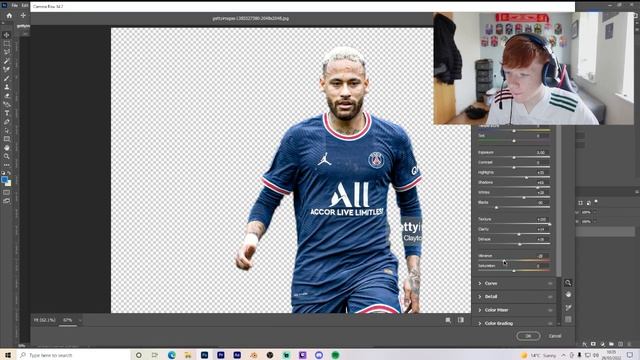Go to Photoshop Home screen
The height and width of the screenshot is (360, 640).
[9, 16]
